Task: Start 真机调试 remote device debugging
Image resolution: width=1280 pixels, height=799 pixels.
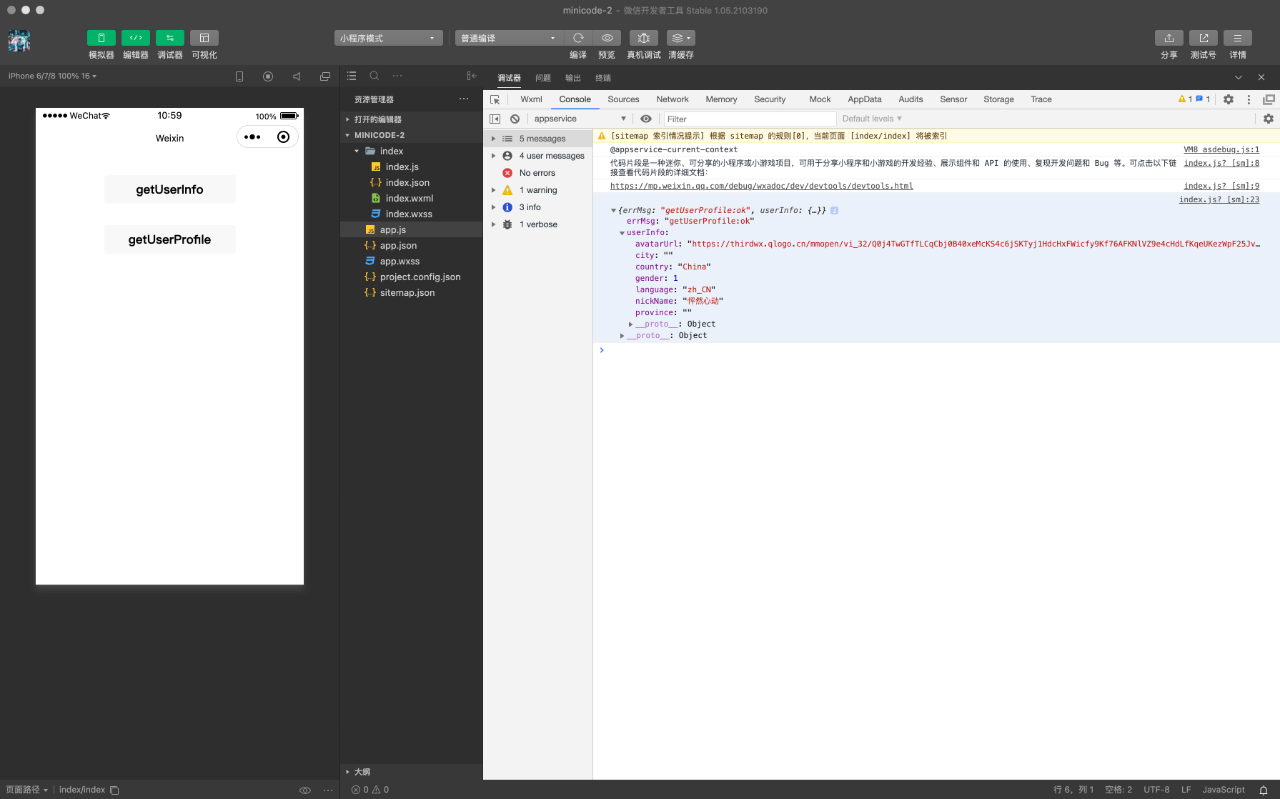Action: click(x=643, y=38)
